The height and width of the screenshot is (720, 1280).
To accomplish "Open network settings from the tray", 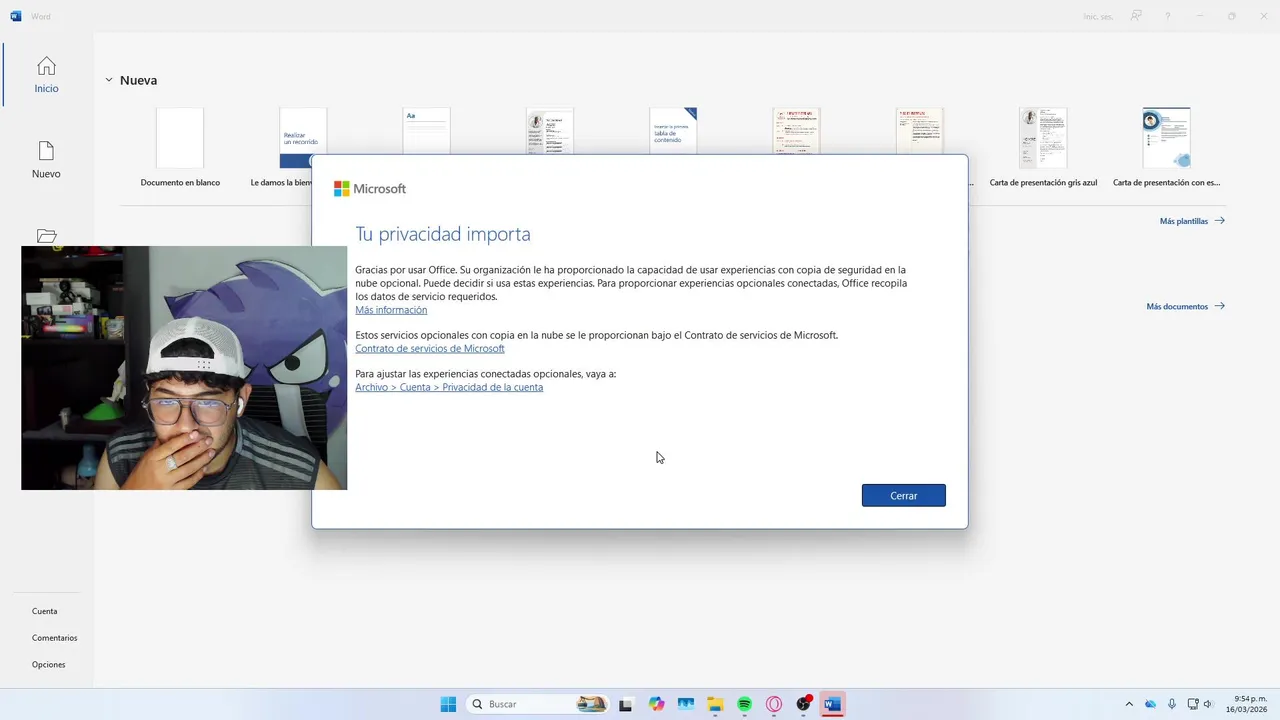I will pyautogui.click(x=1193, y=704).
